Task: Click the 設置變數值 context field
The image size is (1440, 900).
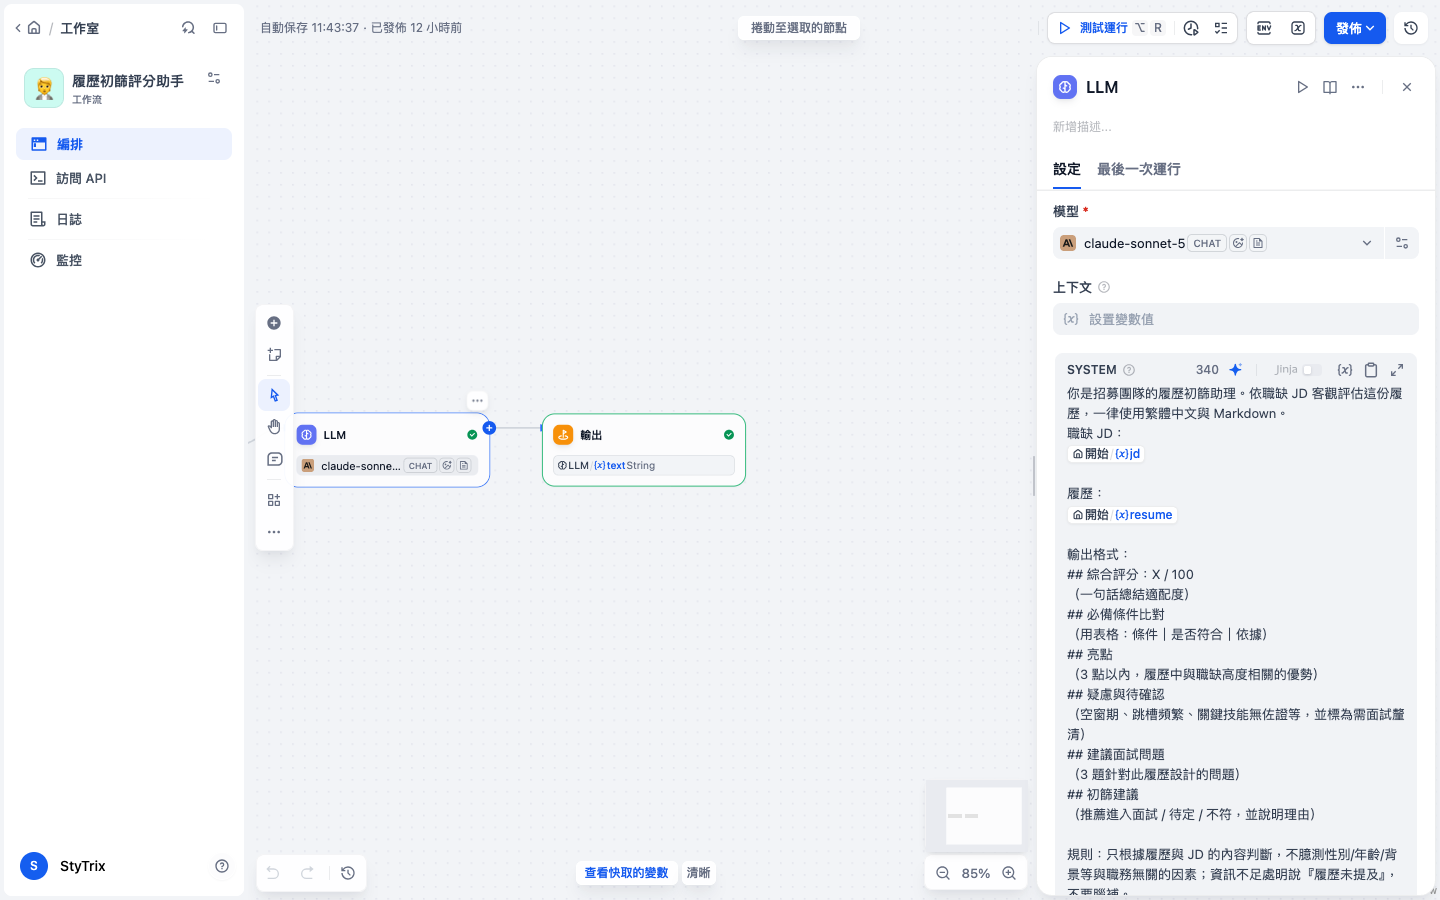Action: pyautogui.click(x=1235, y=319)
